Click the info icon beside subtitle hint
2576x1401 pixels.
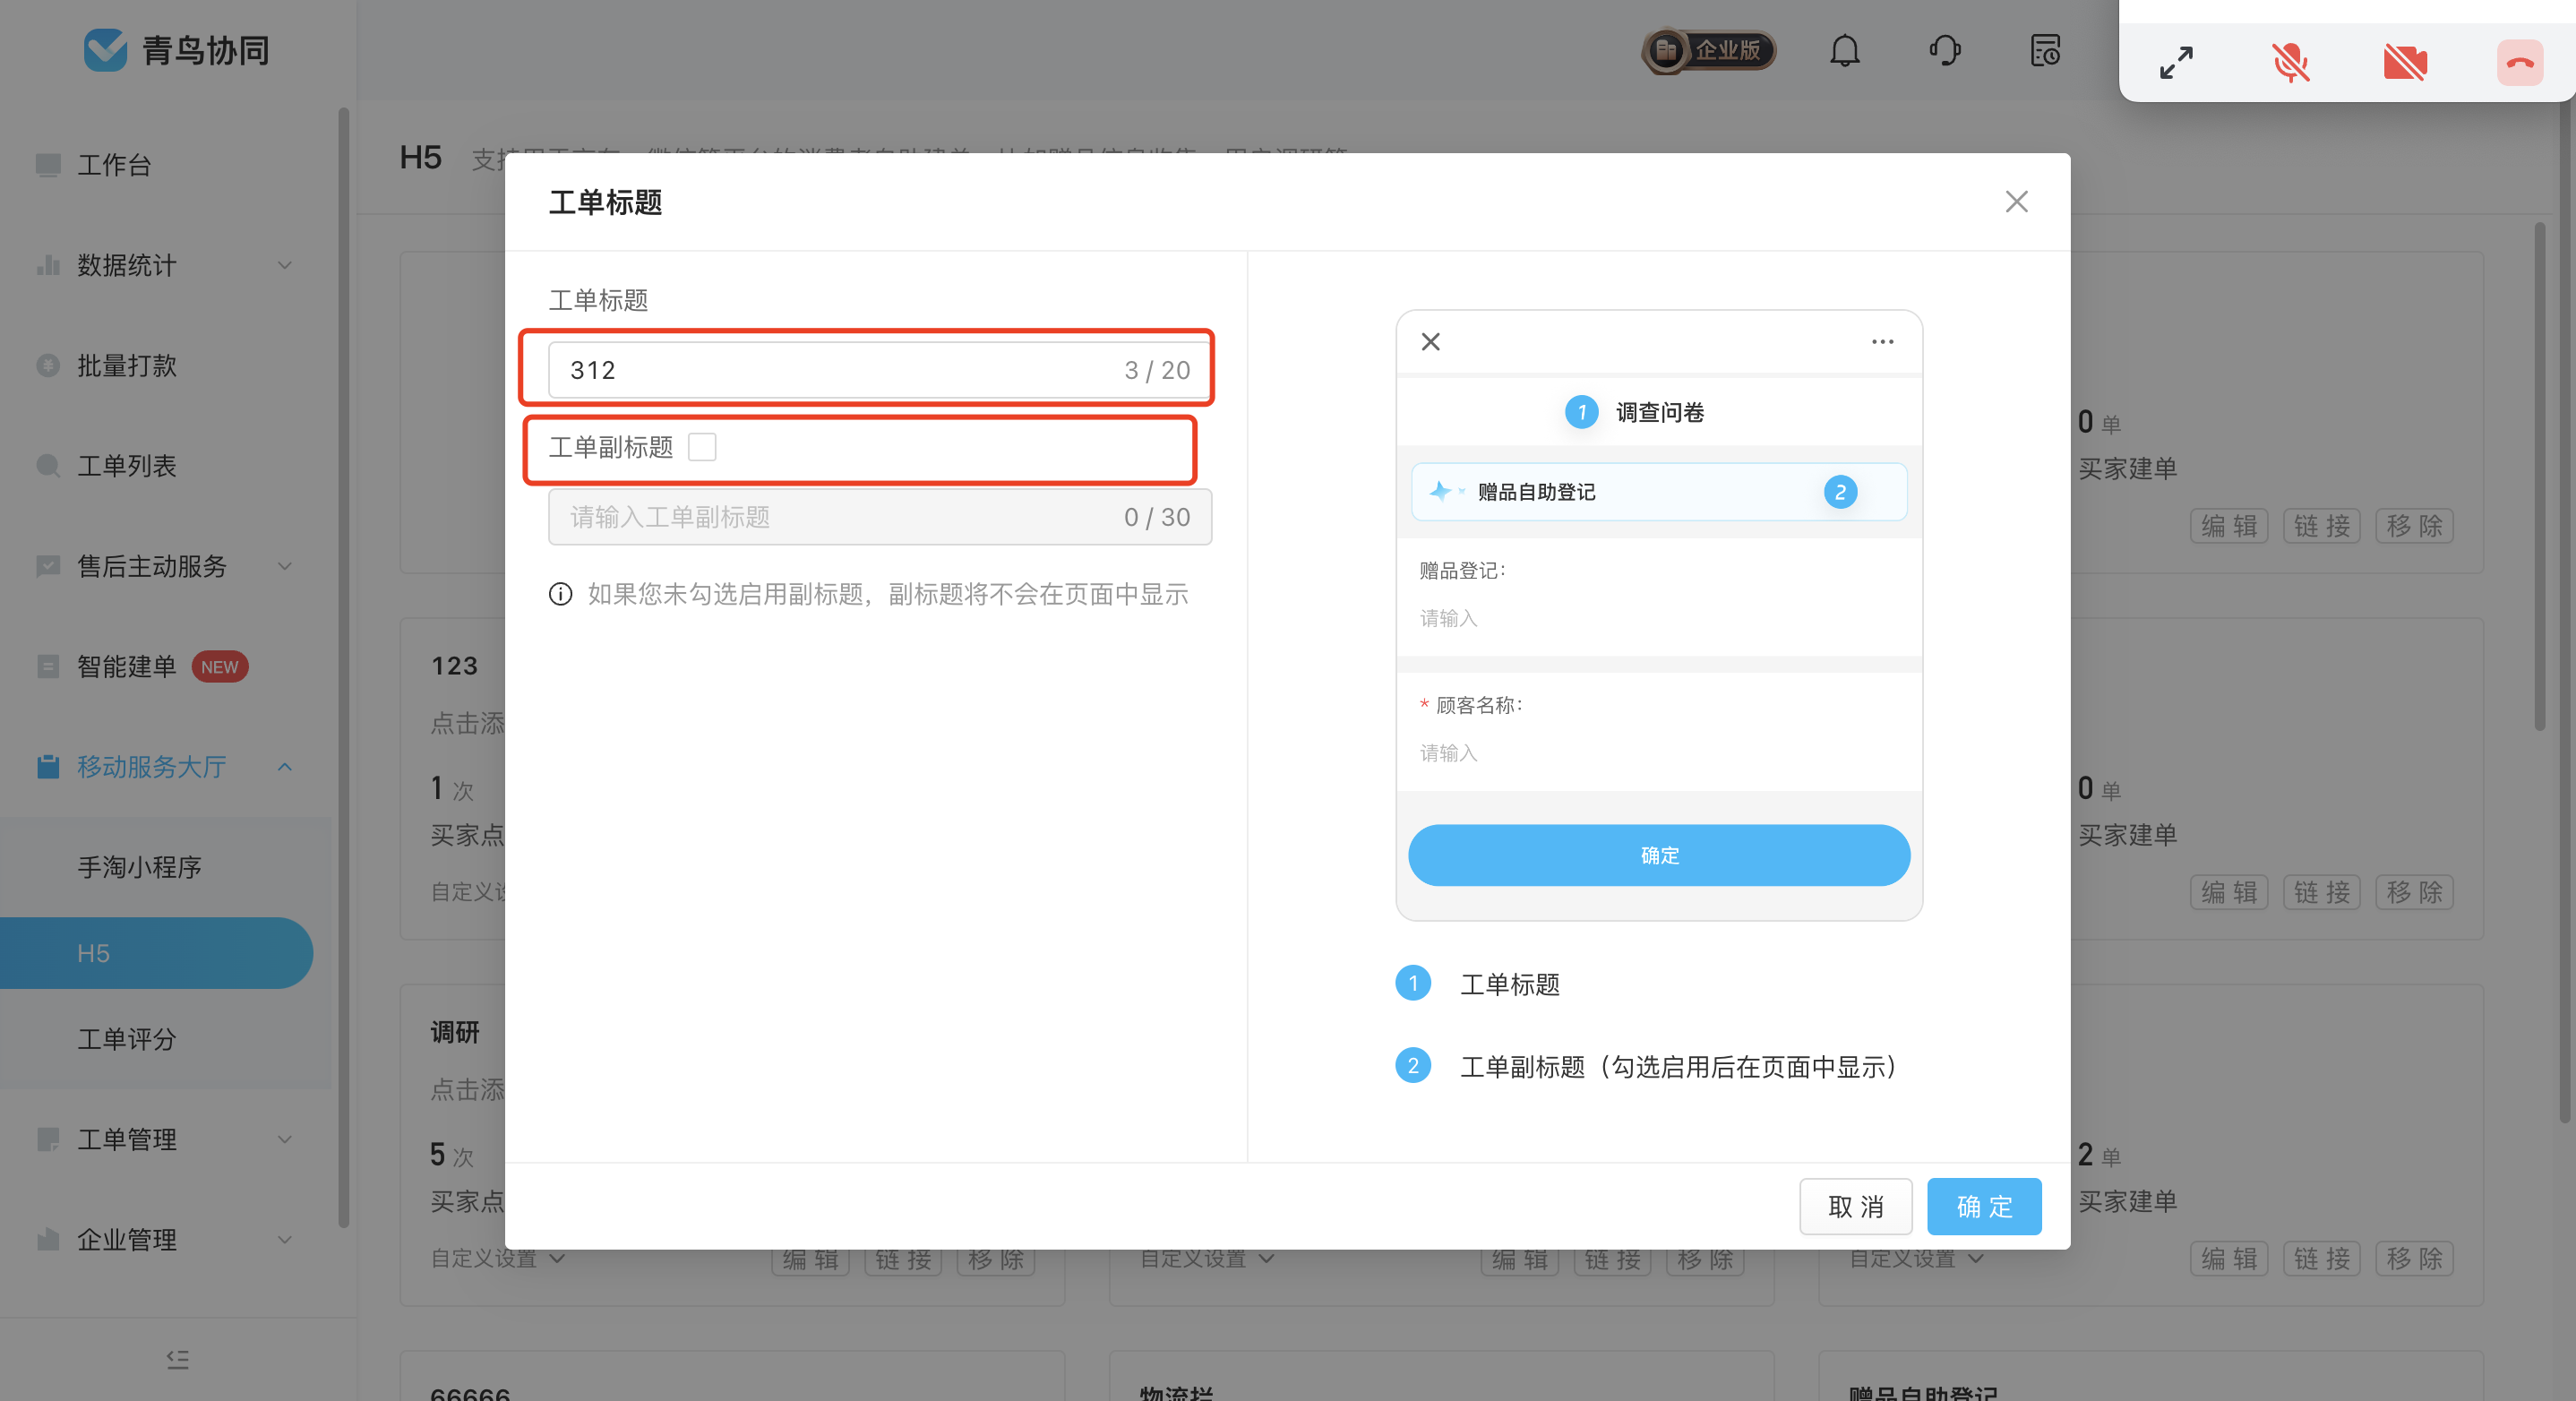[x=561, y=594]
